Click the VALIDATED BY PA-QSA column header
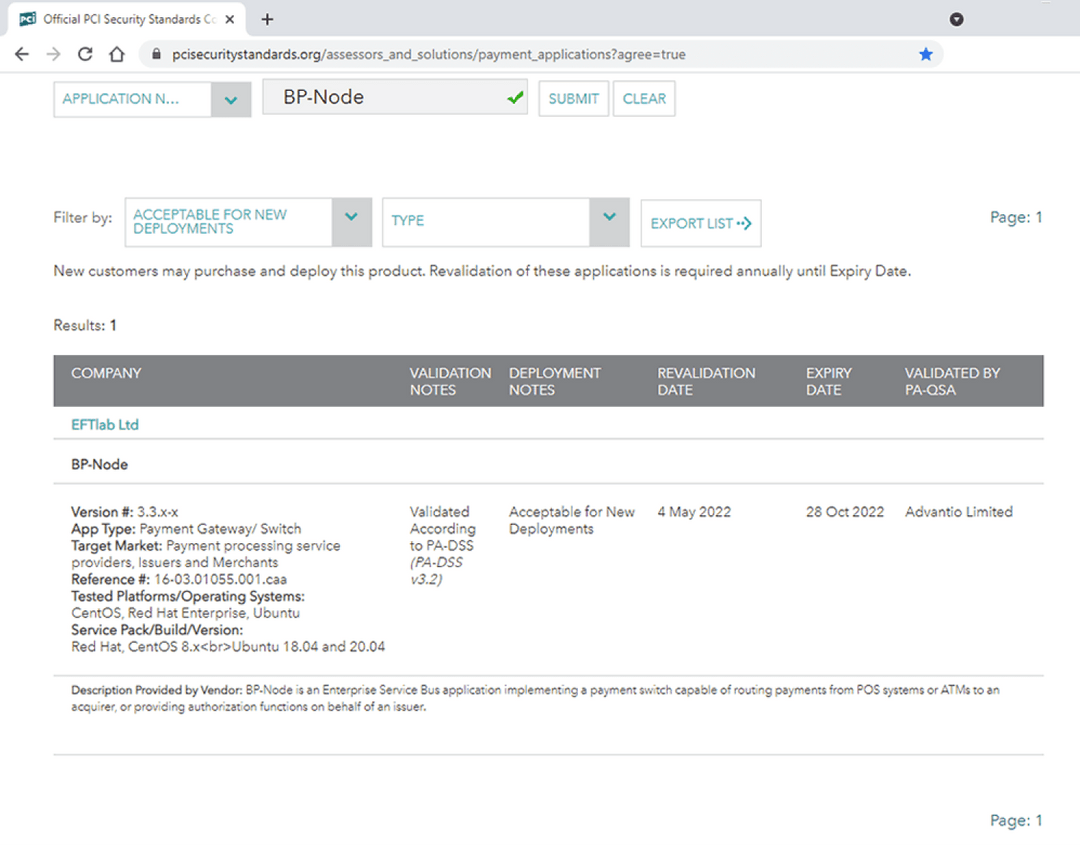1080x847 pixels. point(952,381)
